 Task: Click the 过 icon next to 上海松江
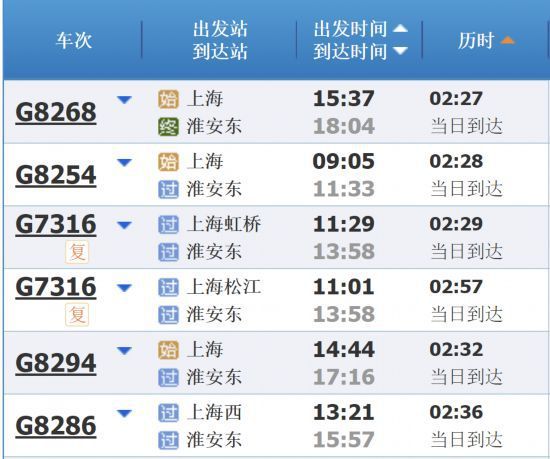[x=168, y=287]
